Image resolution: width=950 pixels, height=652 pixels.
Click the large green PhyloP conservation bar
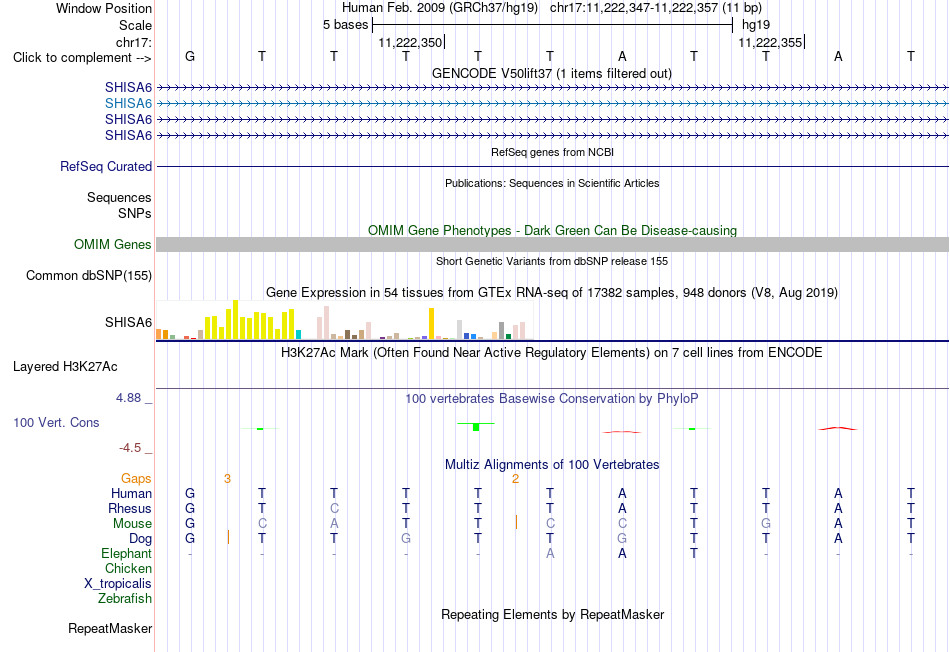pyautogui.click(x=476, y=427)
